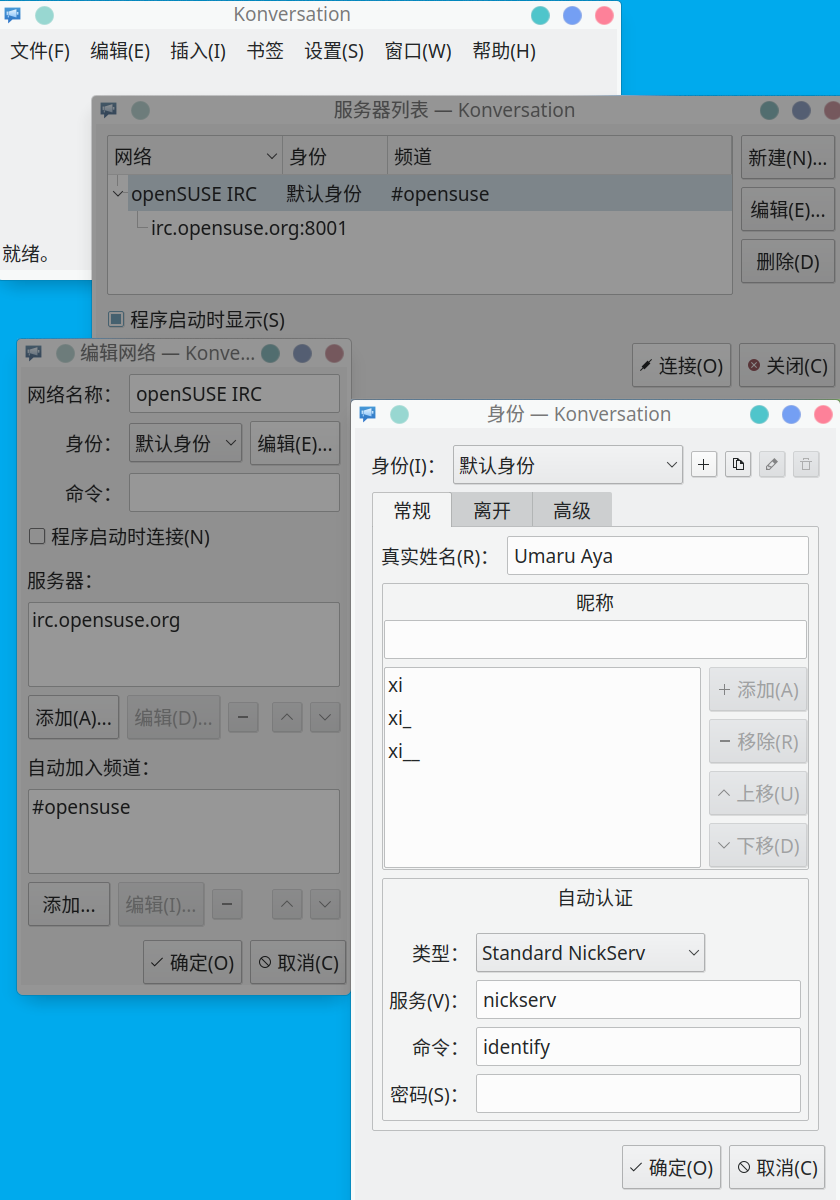Click the 网络 column header sort arrow
Screen dimensions: 840x1200
272,157
